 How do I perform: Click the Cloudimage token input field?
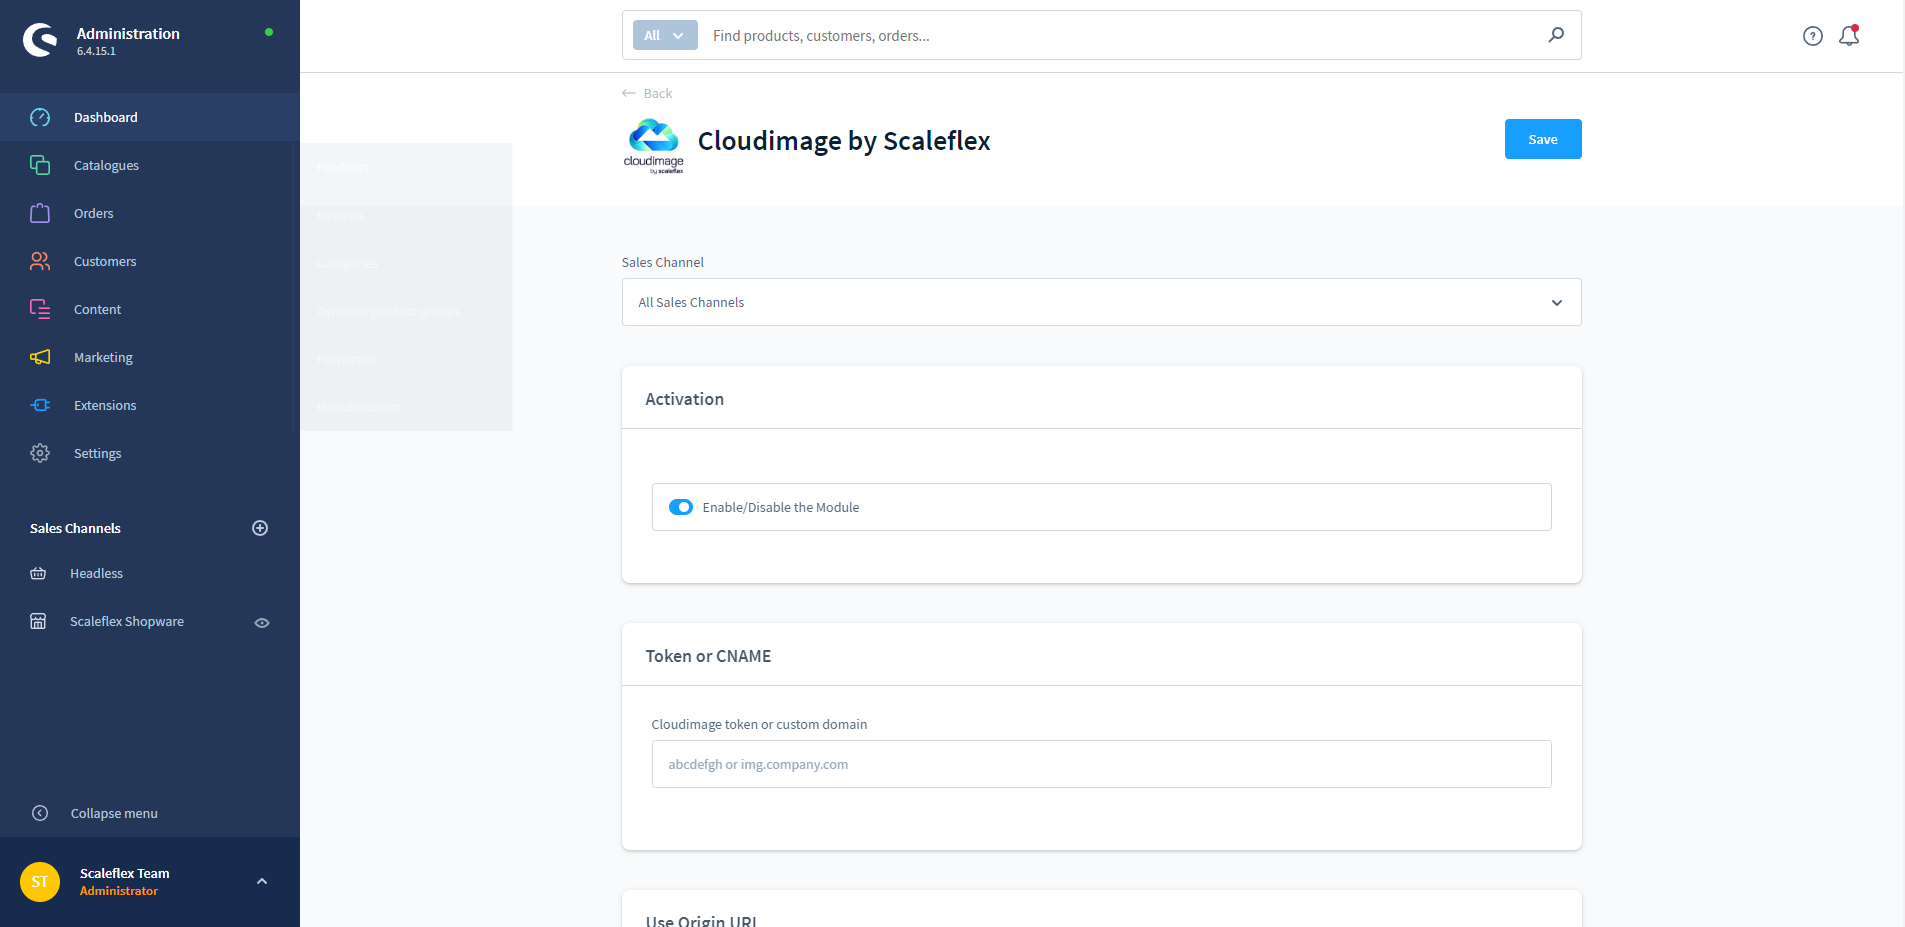pyautogui.click(x=1102, y=764)
